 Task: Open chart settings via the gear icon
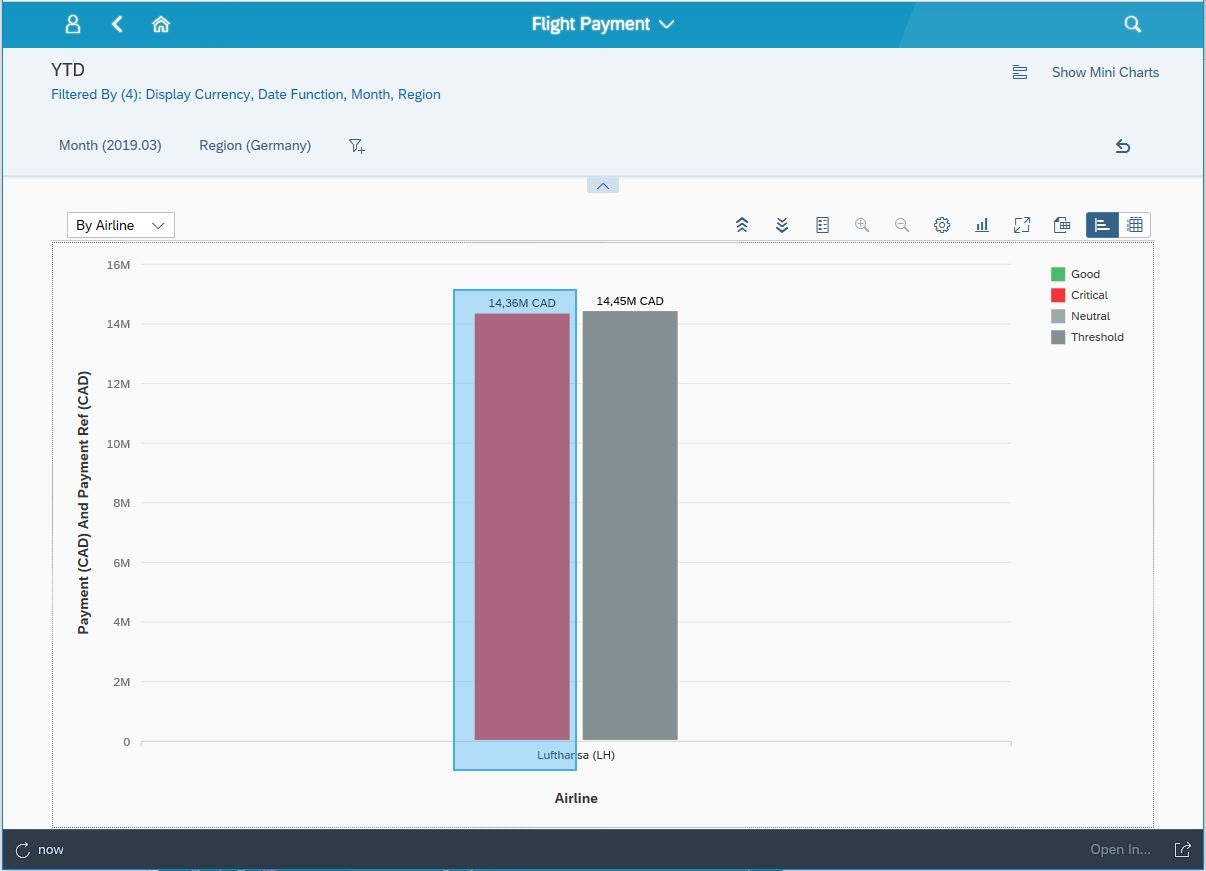[x=942, y=224]
